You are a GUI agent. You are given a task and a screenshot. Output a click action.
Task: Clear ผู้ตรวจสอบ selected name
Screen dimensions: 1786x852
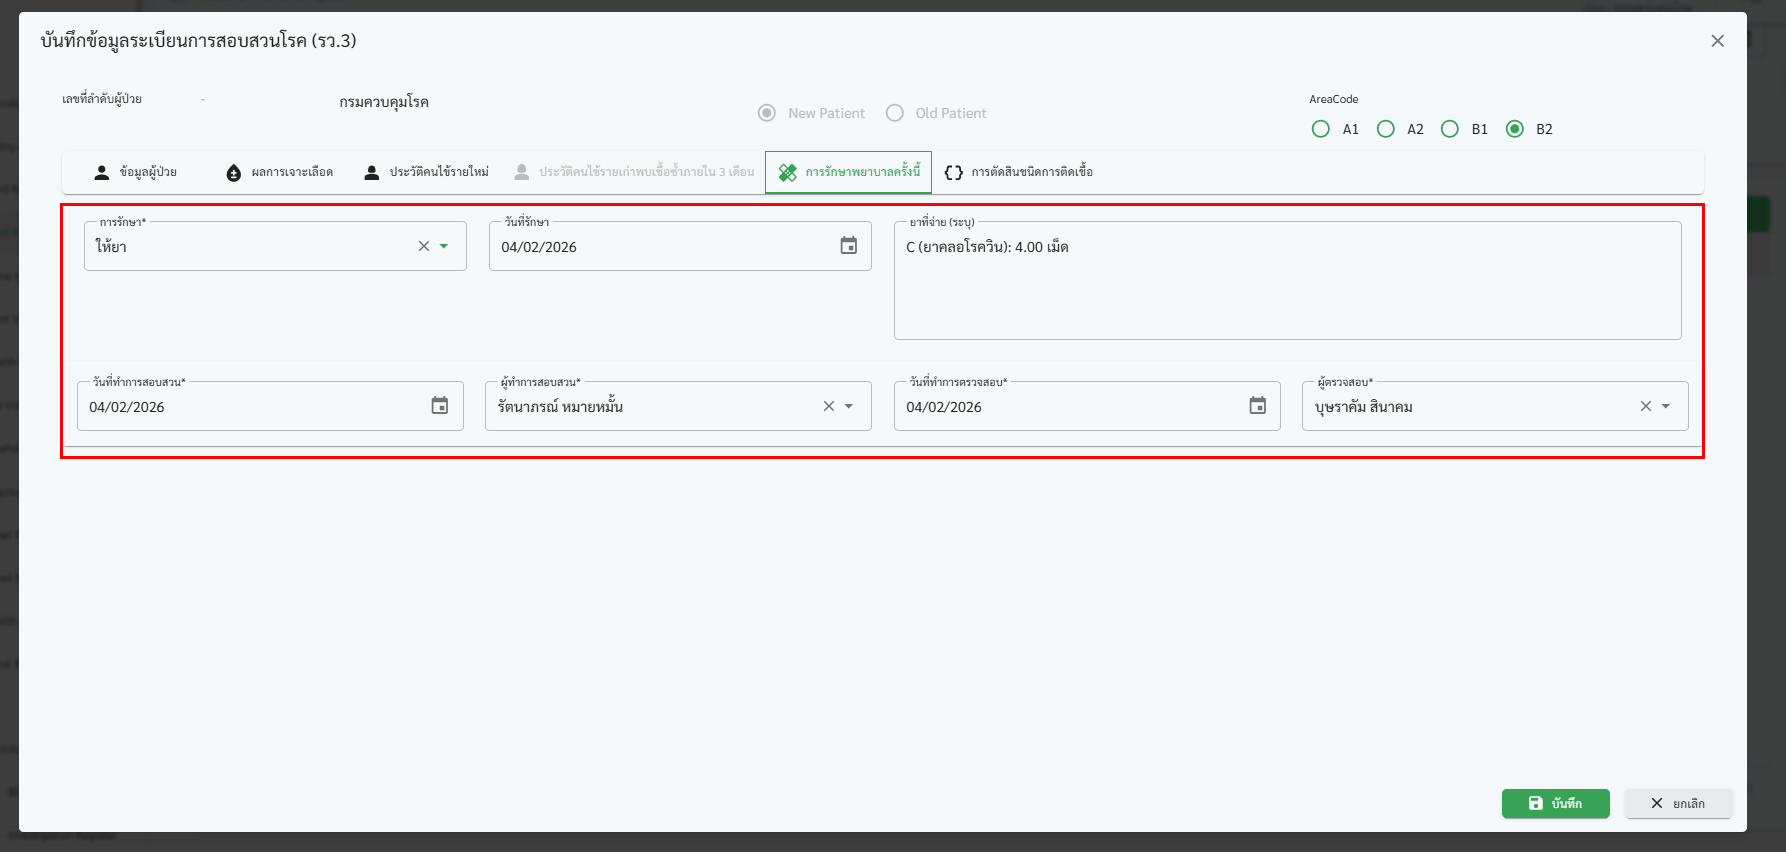coord(1645,406)
